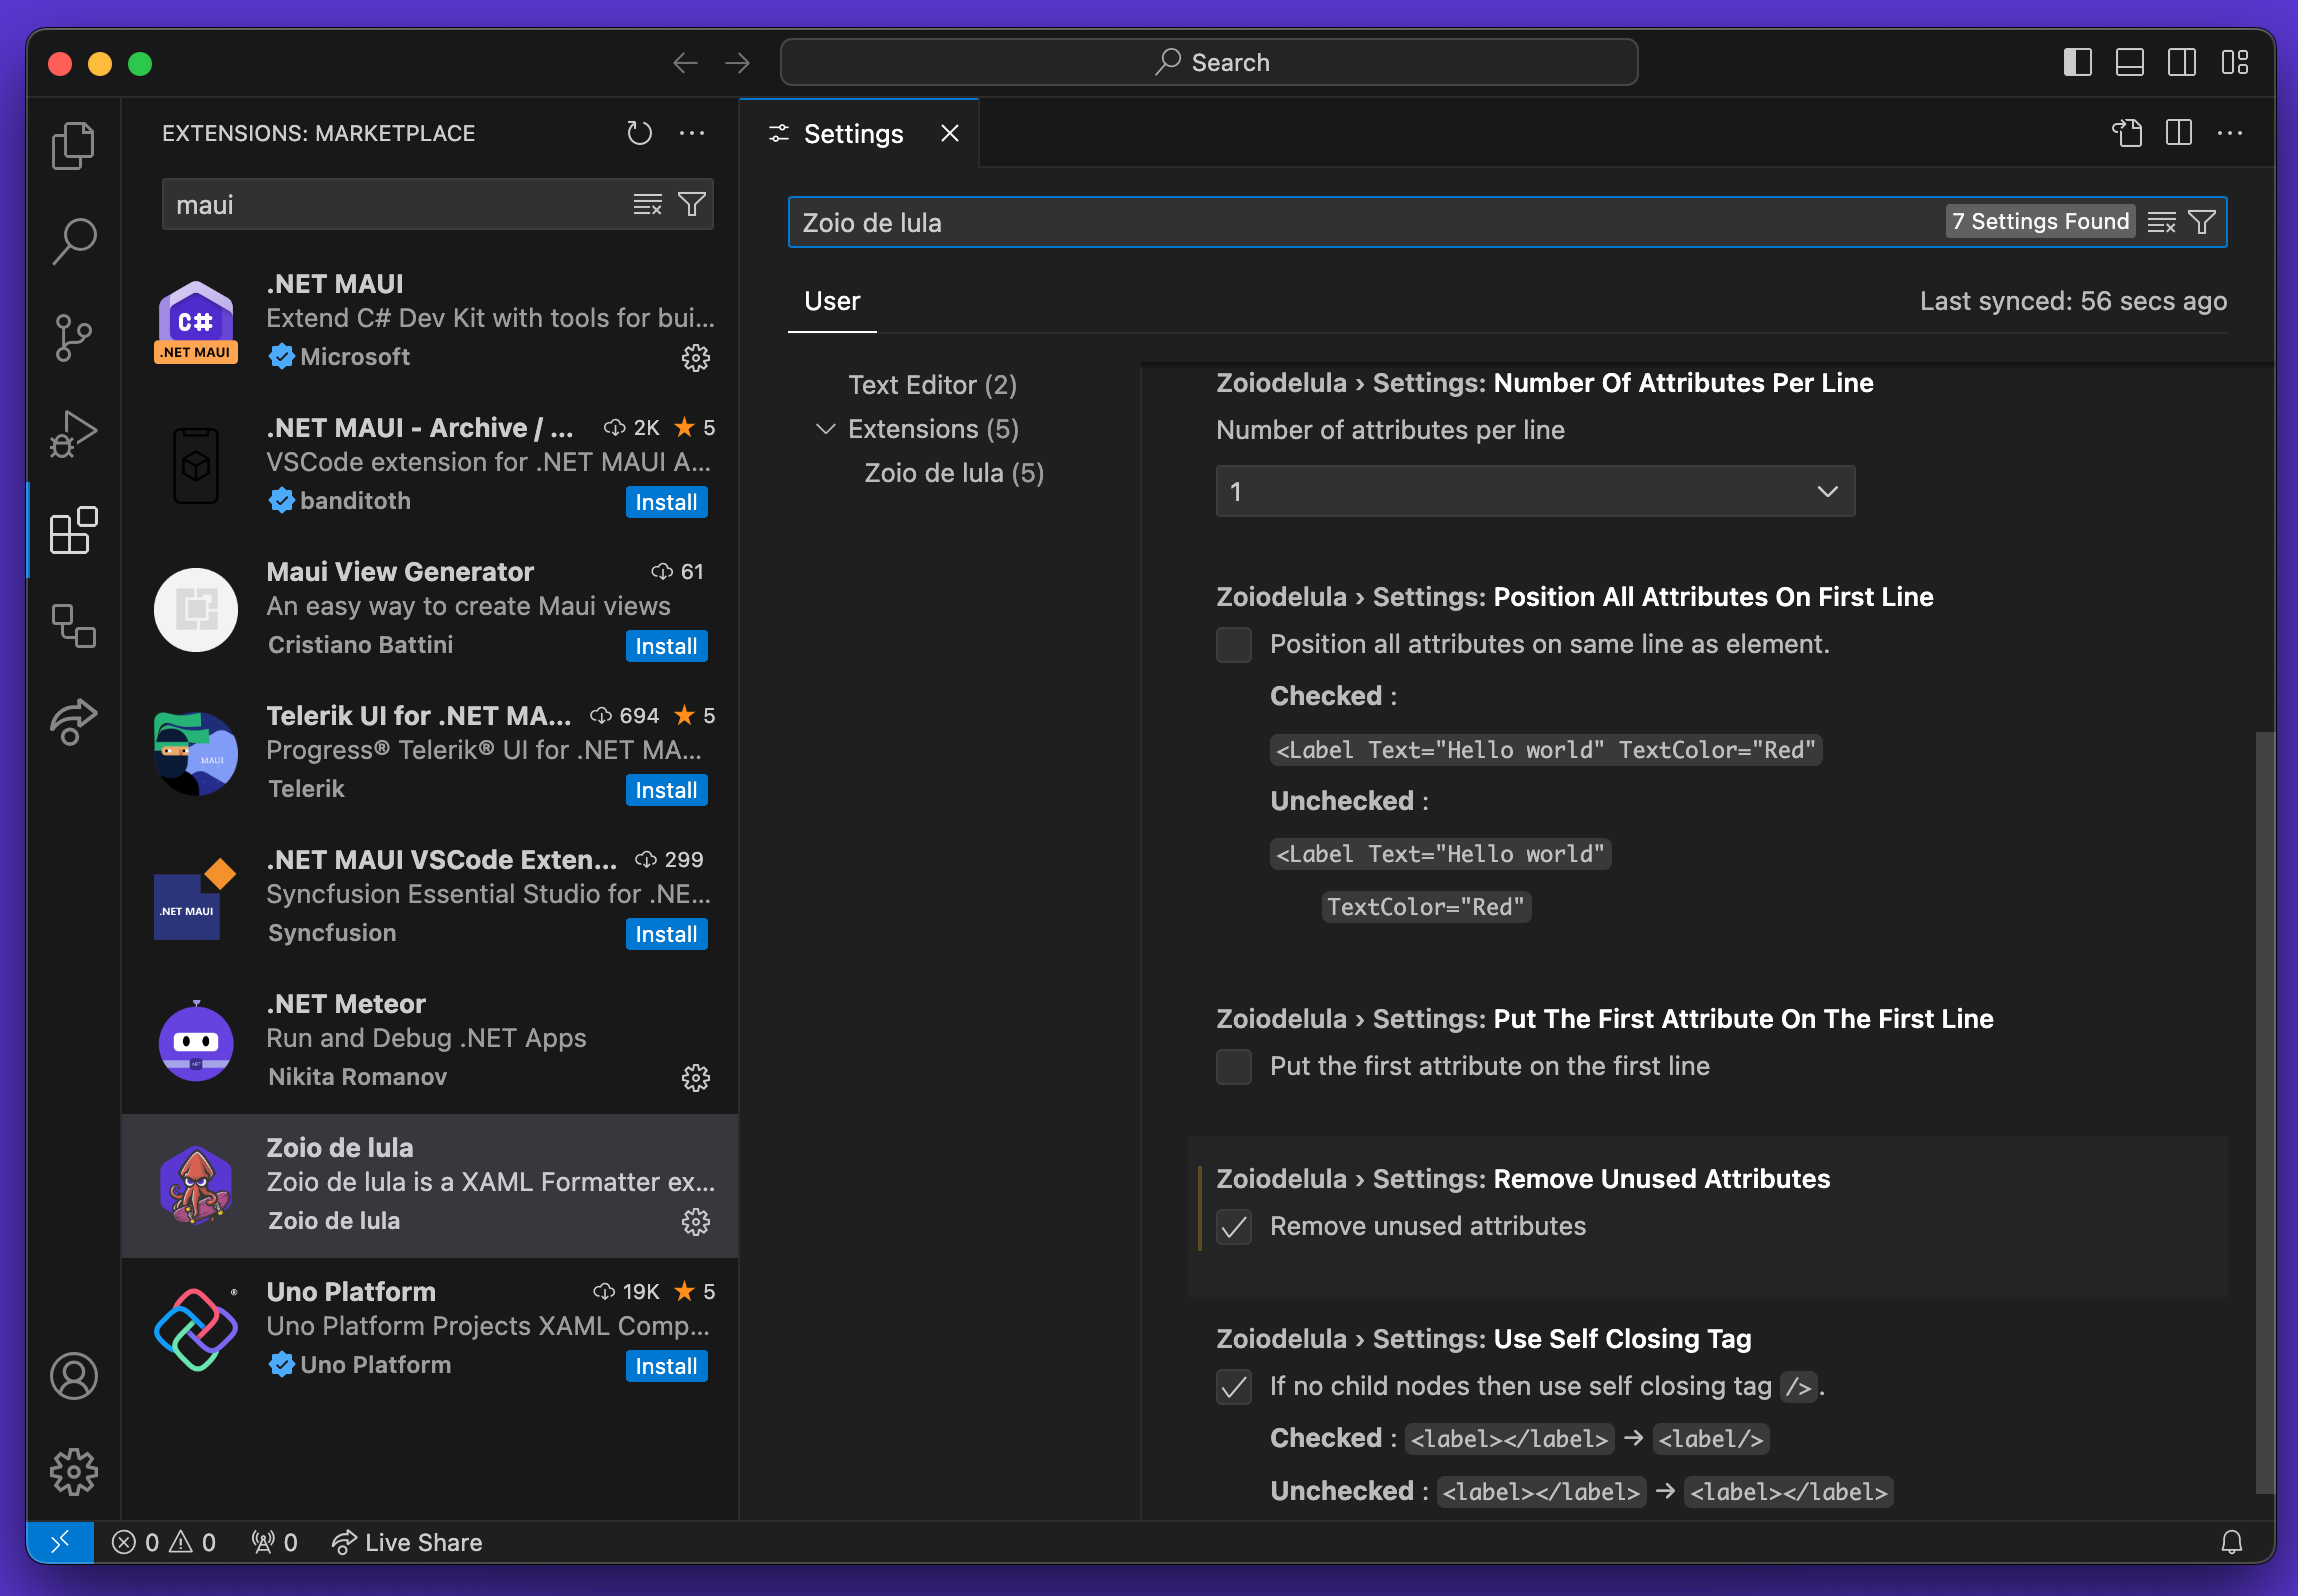Open ports forwarded indicator in status bar

coord(274,1542)
